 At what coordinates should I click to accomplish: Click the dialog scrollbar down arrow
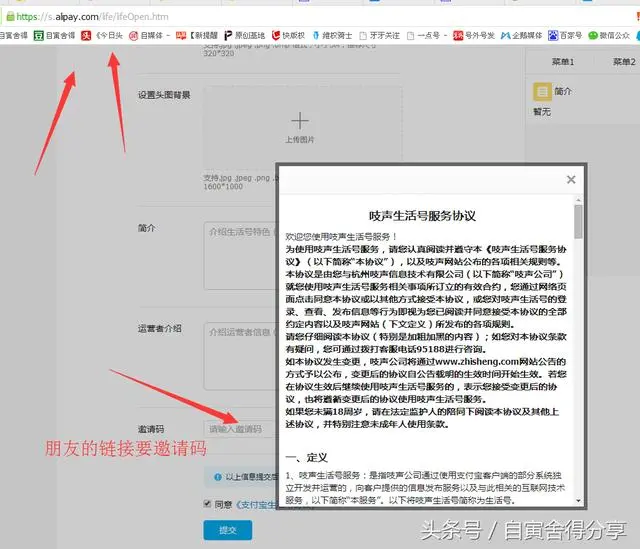(x=578, y=500)
